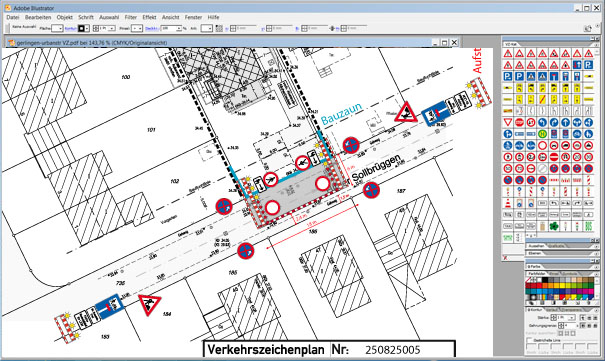Click the opacity value input field
Screen dimensions: 605x361
point(169,28)
